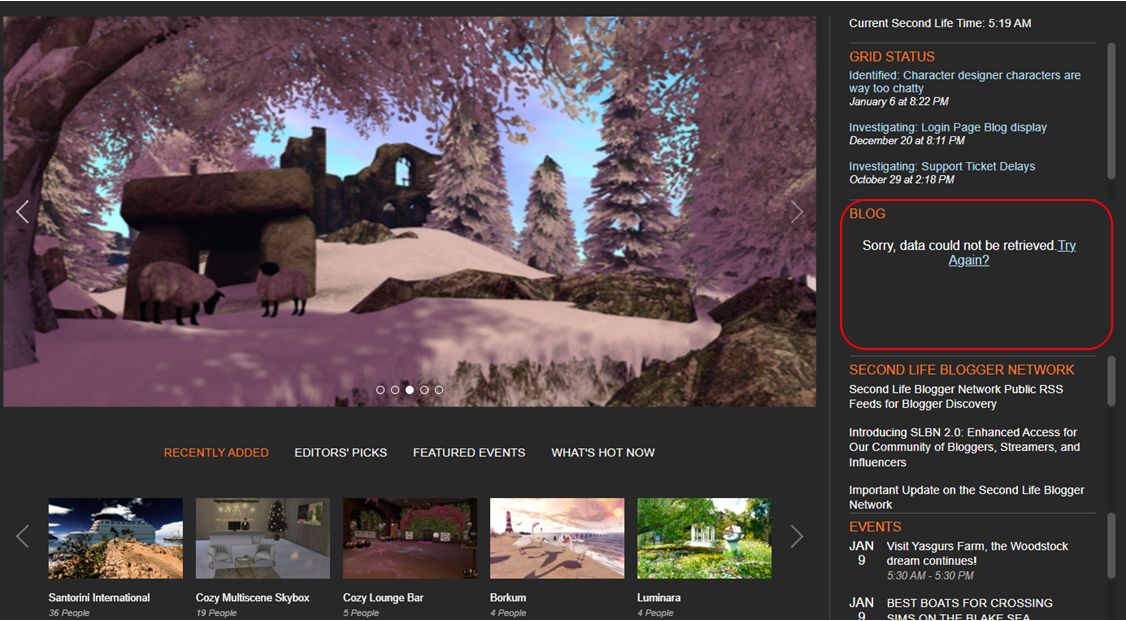Image resolution: width=1126 pixels, height=621 pixels.
Task: Switch to Featured Events tab
Action: (469, 453)
